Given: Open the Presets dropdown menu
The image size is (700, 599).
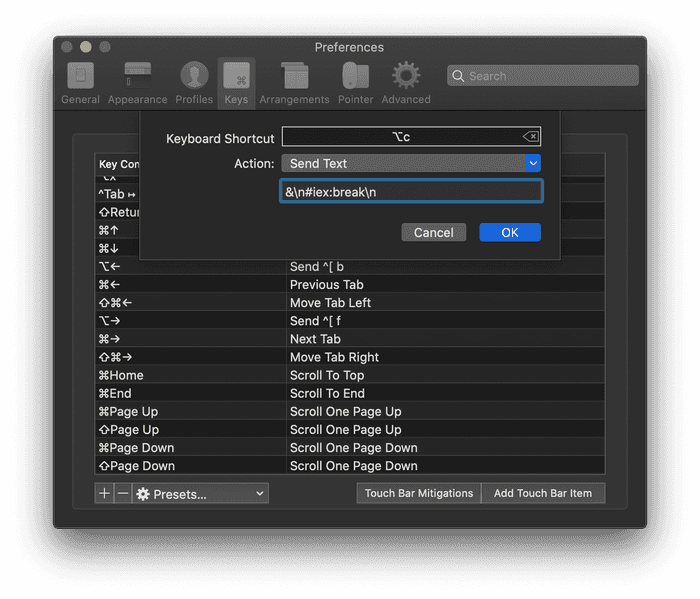Looking at the screenshot, I should [x=200, y=494].
